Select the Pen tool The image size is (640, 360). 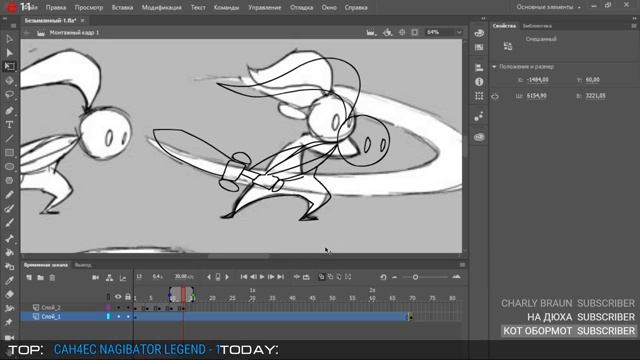pyautogui.click(x=9, y=111)
